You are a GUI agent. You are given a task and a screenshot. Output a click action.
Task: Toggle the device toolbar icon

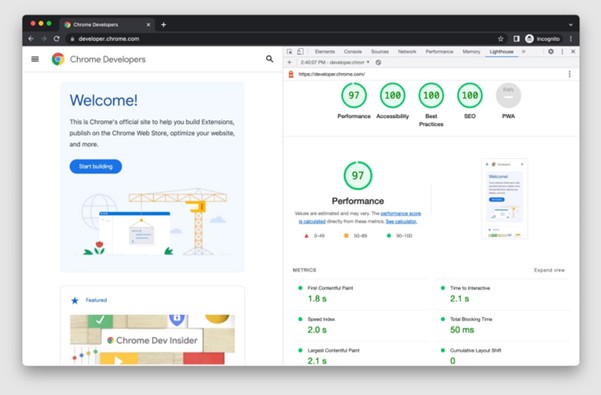300,51
